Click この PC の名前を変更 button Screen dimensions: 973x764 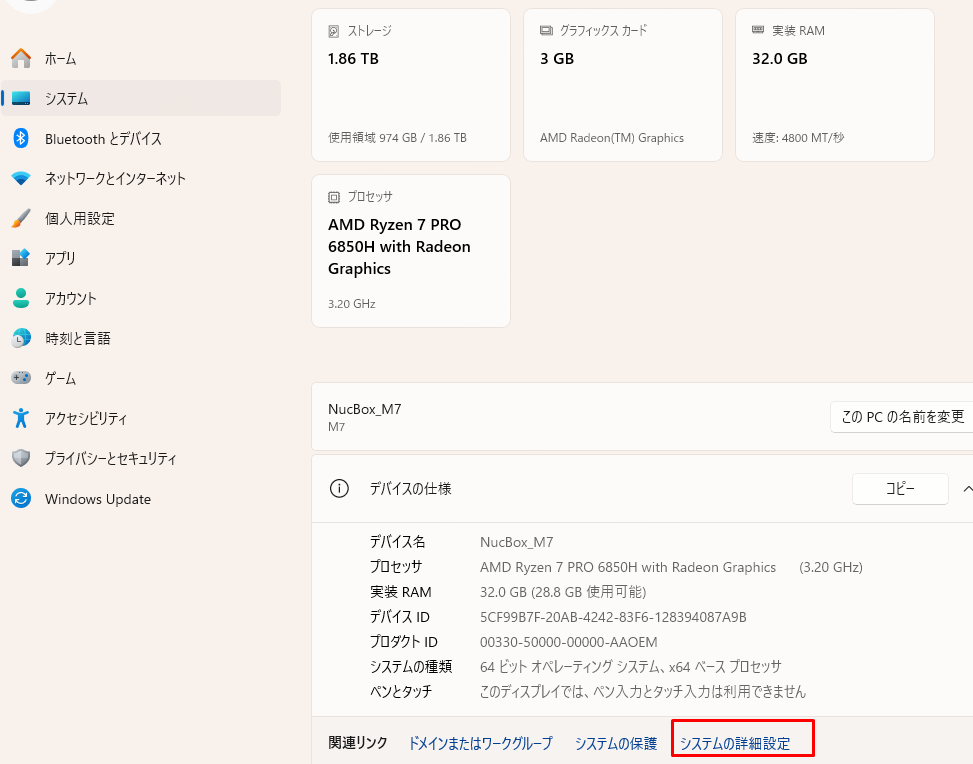click(x=902, y=417)
